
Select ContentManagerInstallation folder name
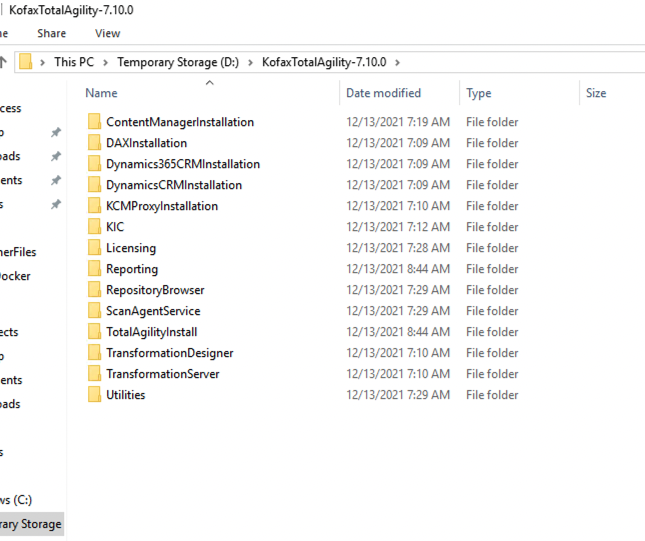click(180, 122)
